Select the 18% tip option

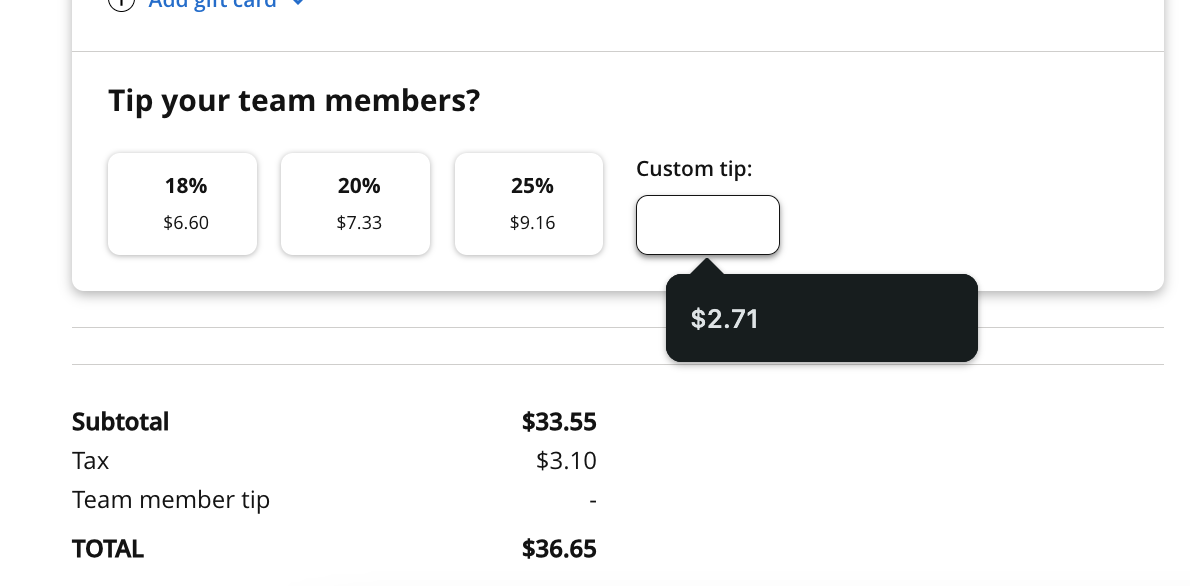pyautogui.click(x=182, y=203)
